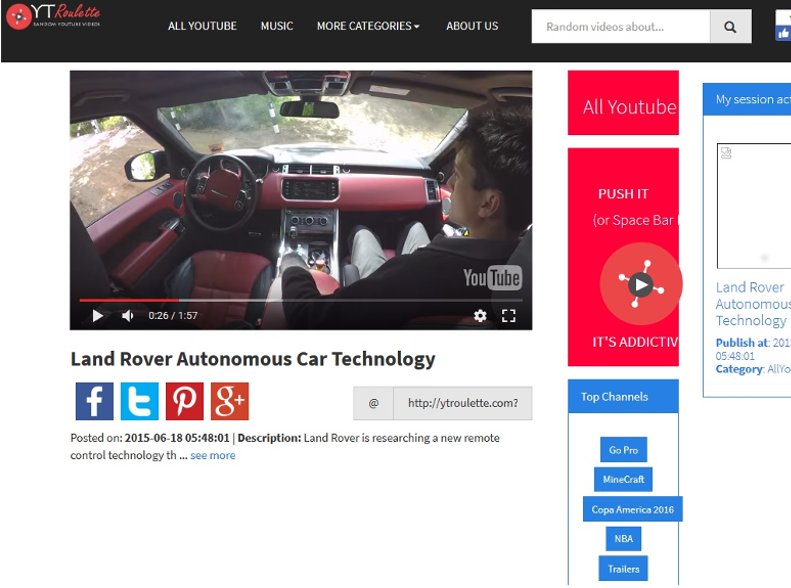Focus the random videos search field
Screen dimensions: 791x588
coord(620,27)
